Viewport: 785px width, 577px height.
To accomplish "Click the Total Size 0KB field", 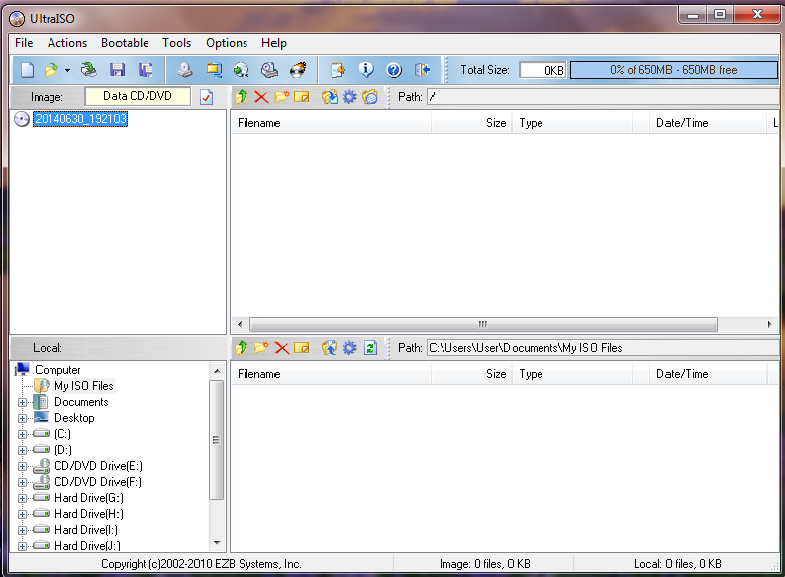I will [542, 70].
